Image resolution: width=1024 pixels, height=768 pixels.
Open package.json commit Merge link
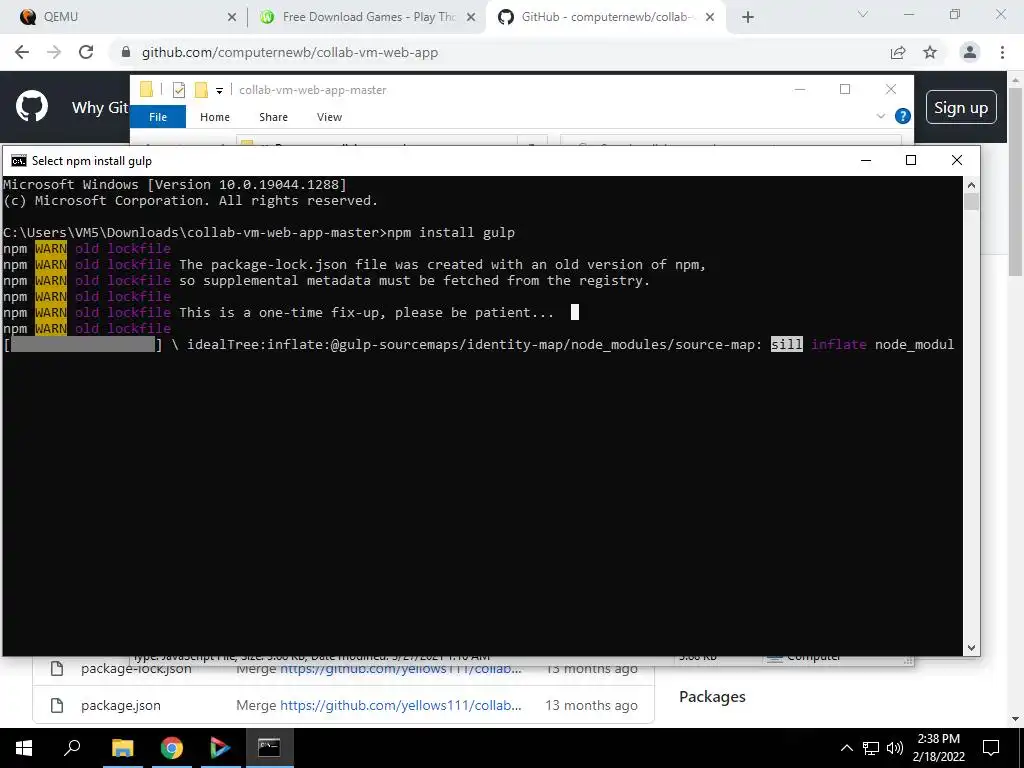click(x=401, y=705)
